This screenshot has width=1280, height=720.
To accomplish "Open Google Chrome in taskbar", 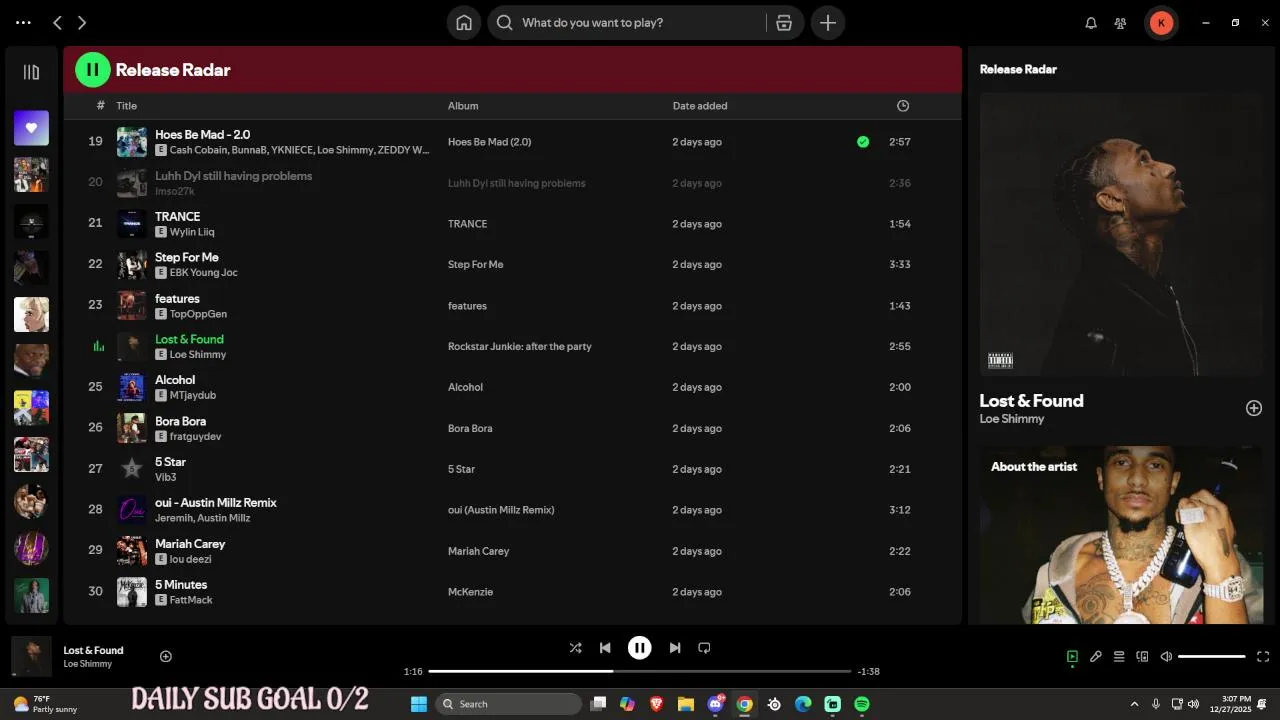I will [744, 704].
